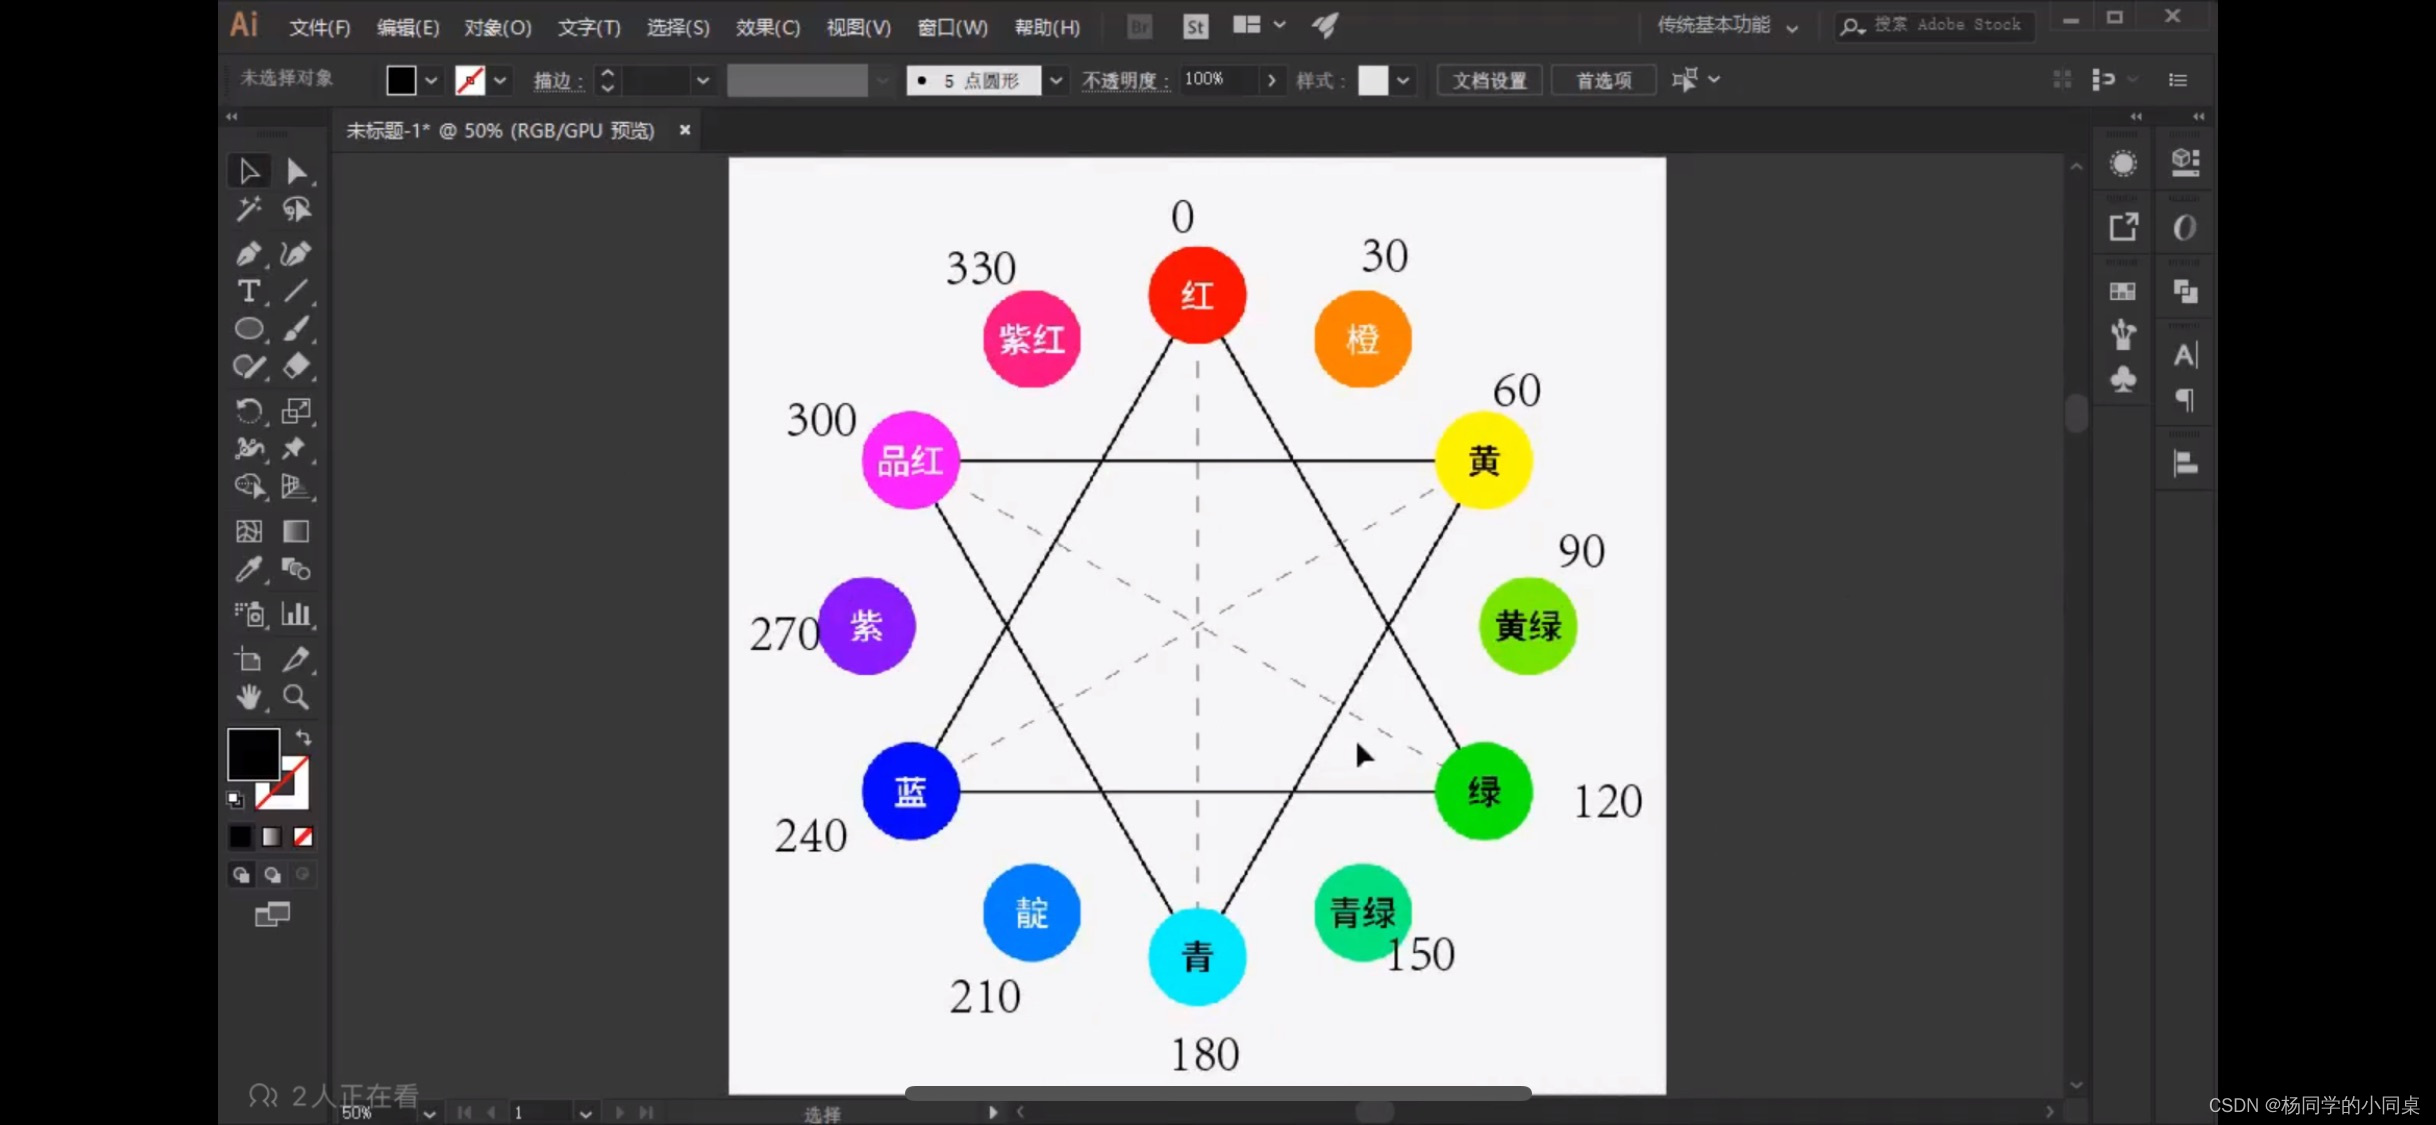The height and width of the screenshot is (1125, 2436).
Task: Select the Text tool
Action: [x=249, y=292]
